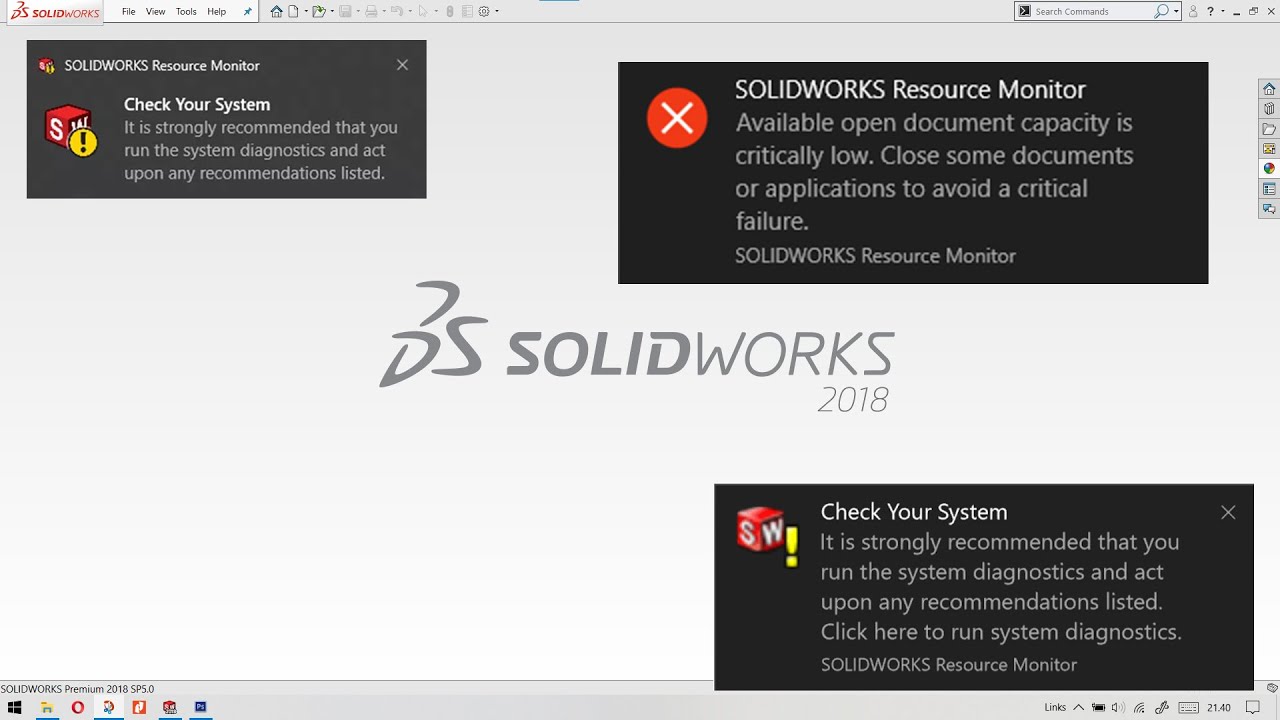Expand the Save dropdown arrow
Screen dimensions: 1280x720
358,11
